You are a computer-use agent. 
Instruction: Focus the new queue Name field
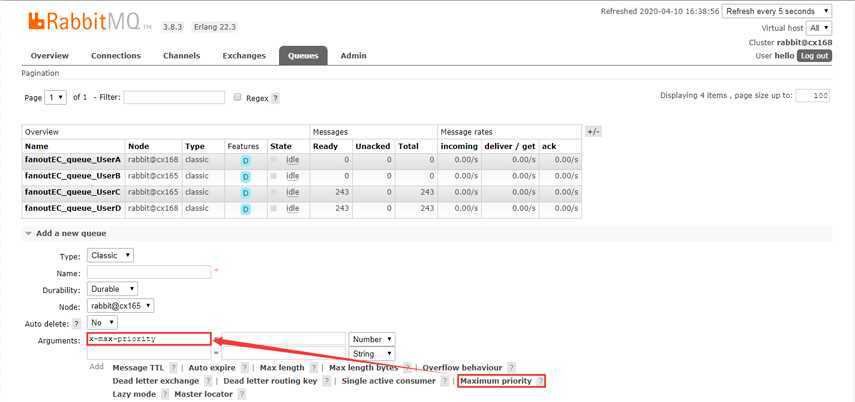149,272
